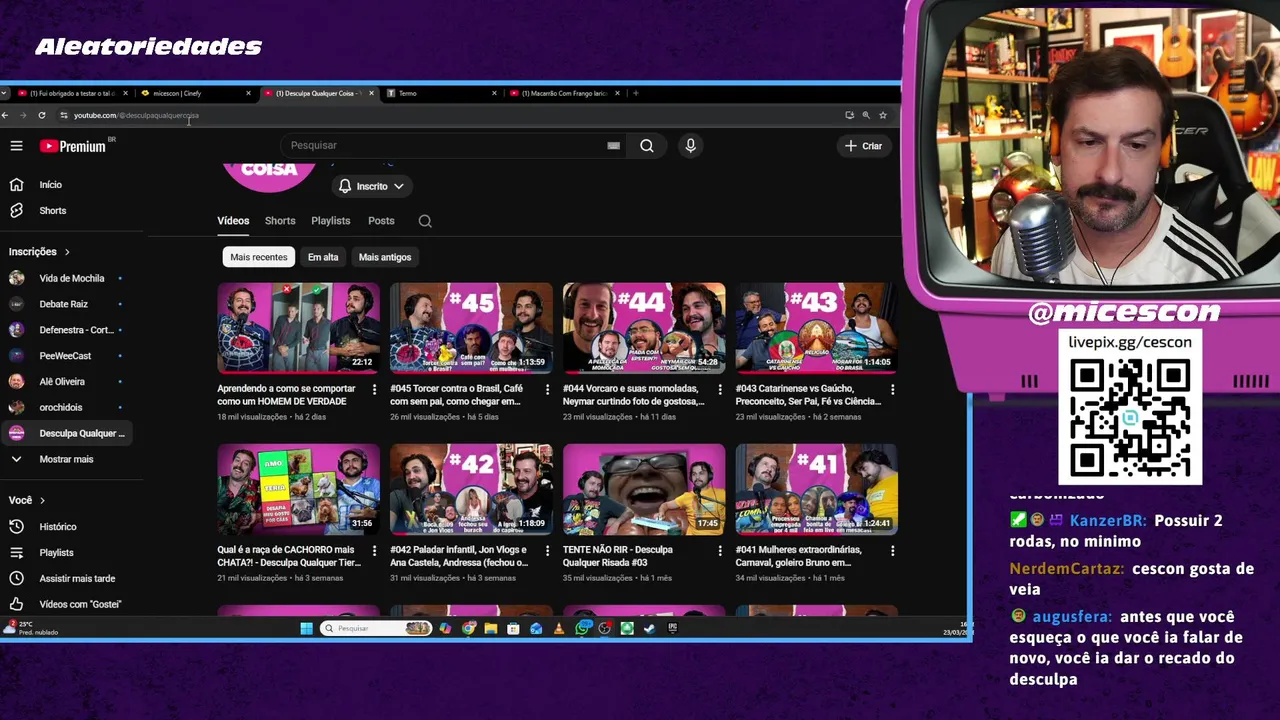Screen dimensions: 1280x720
Task: Expand the Você section chevron
Action: click(42, 500)
